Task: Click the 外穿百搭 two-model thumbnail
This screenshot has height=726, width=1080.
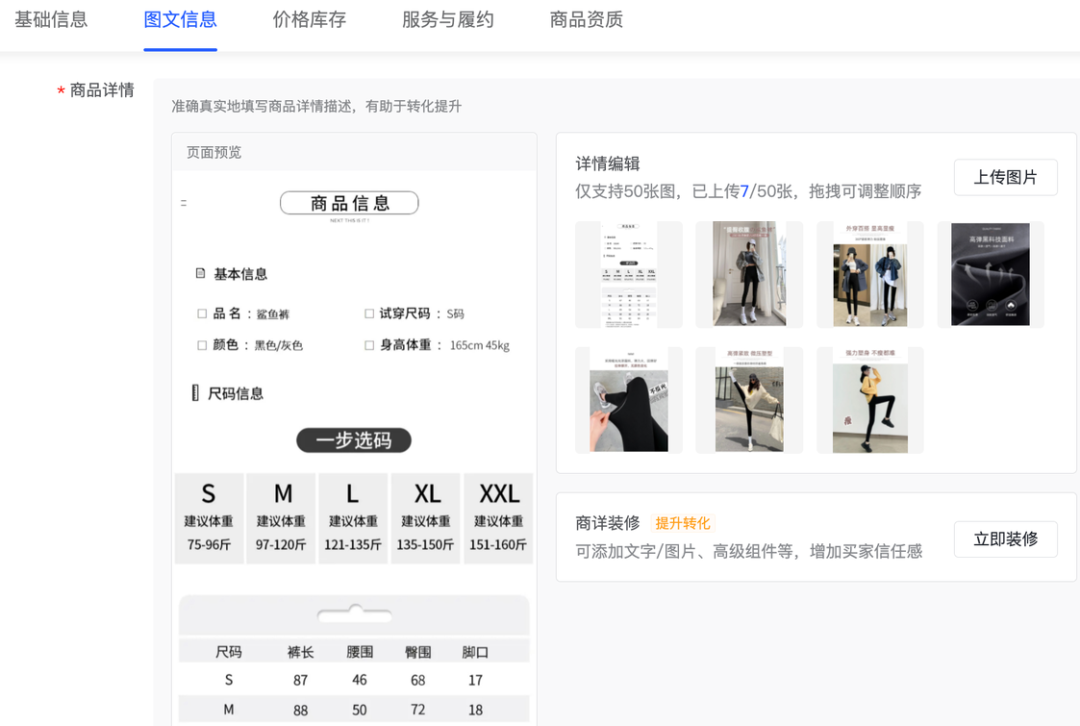Action: (870, 274)
